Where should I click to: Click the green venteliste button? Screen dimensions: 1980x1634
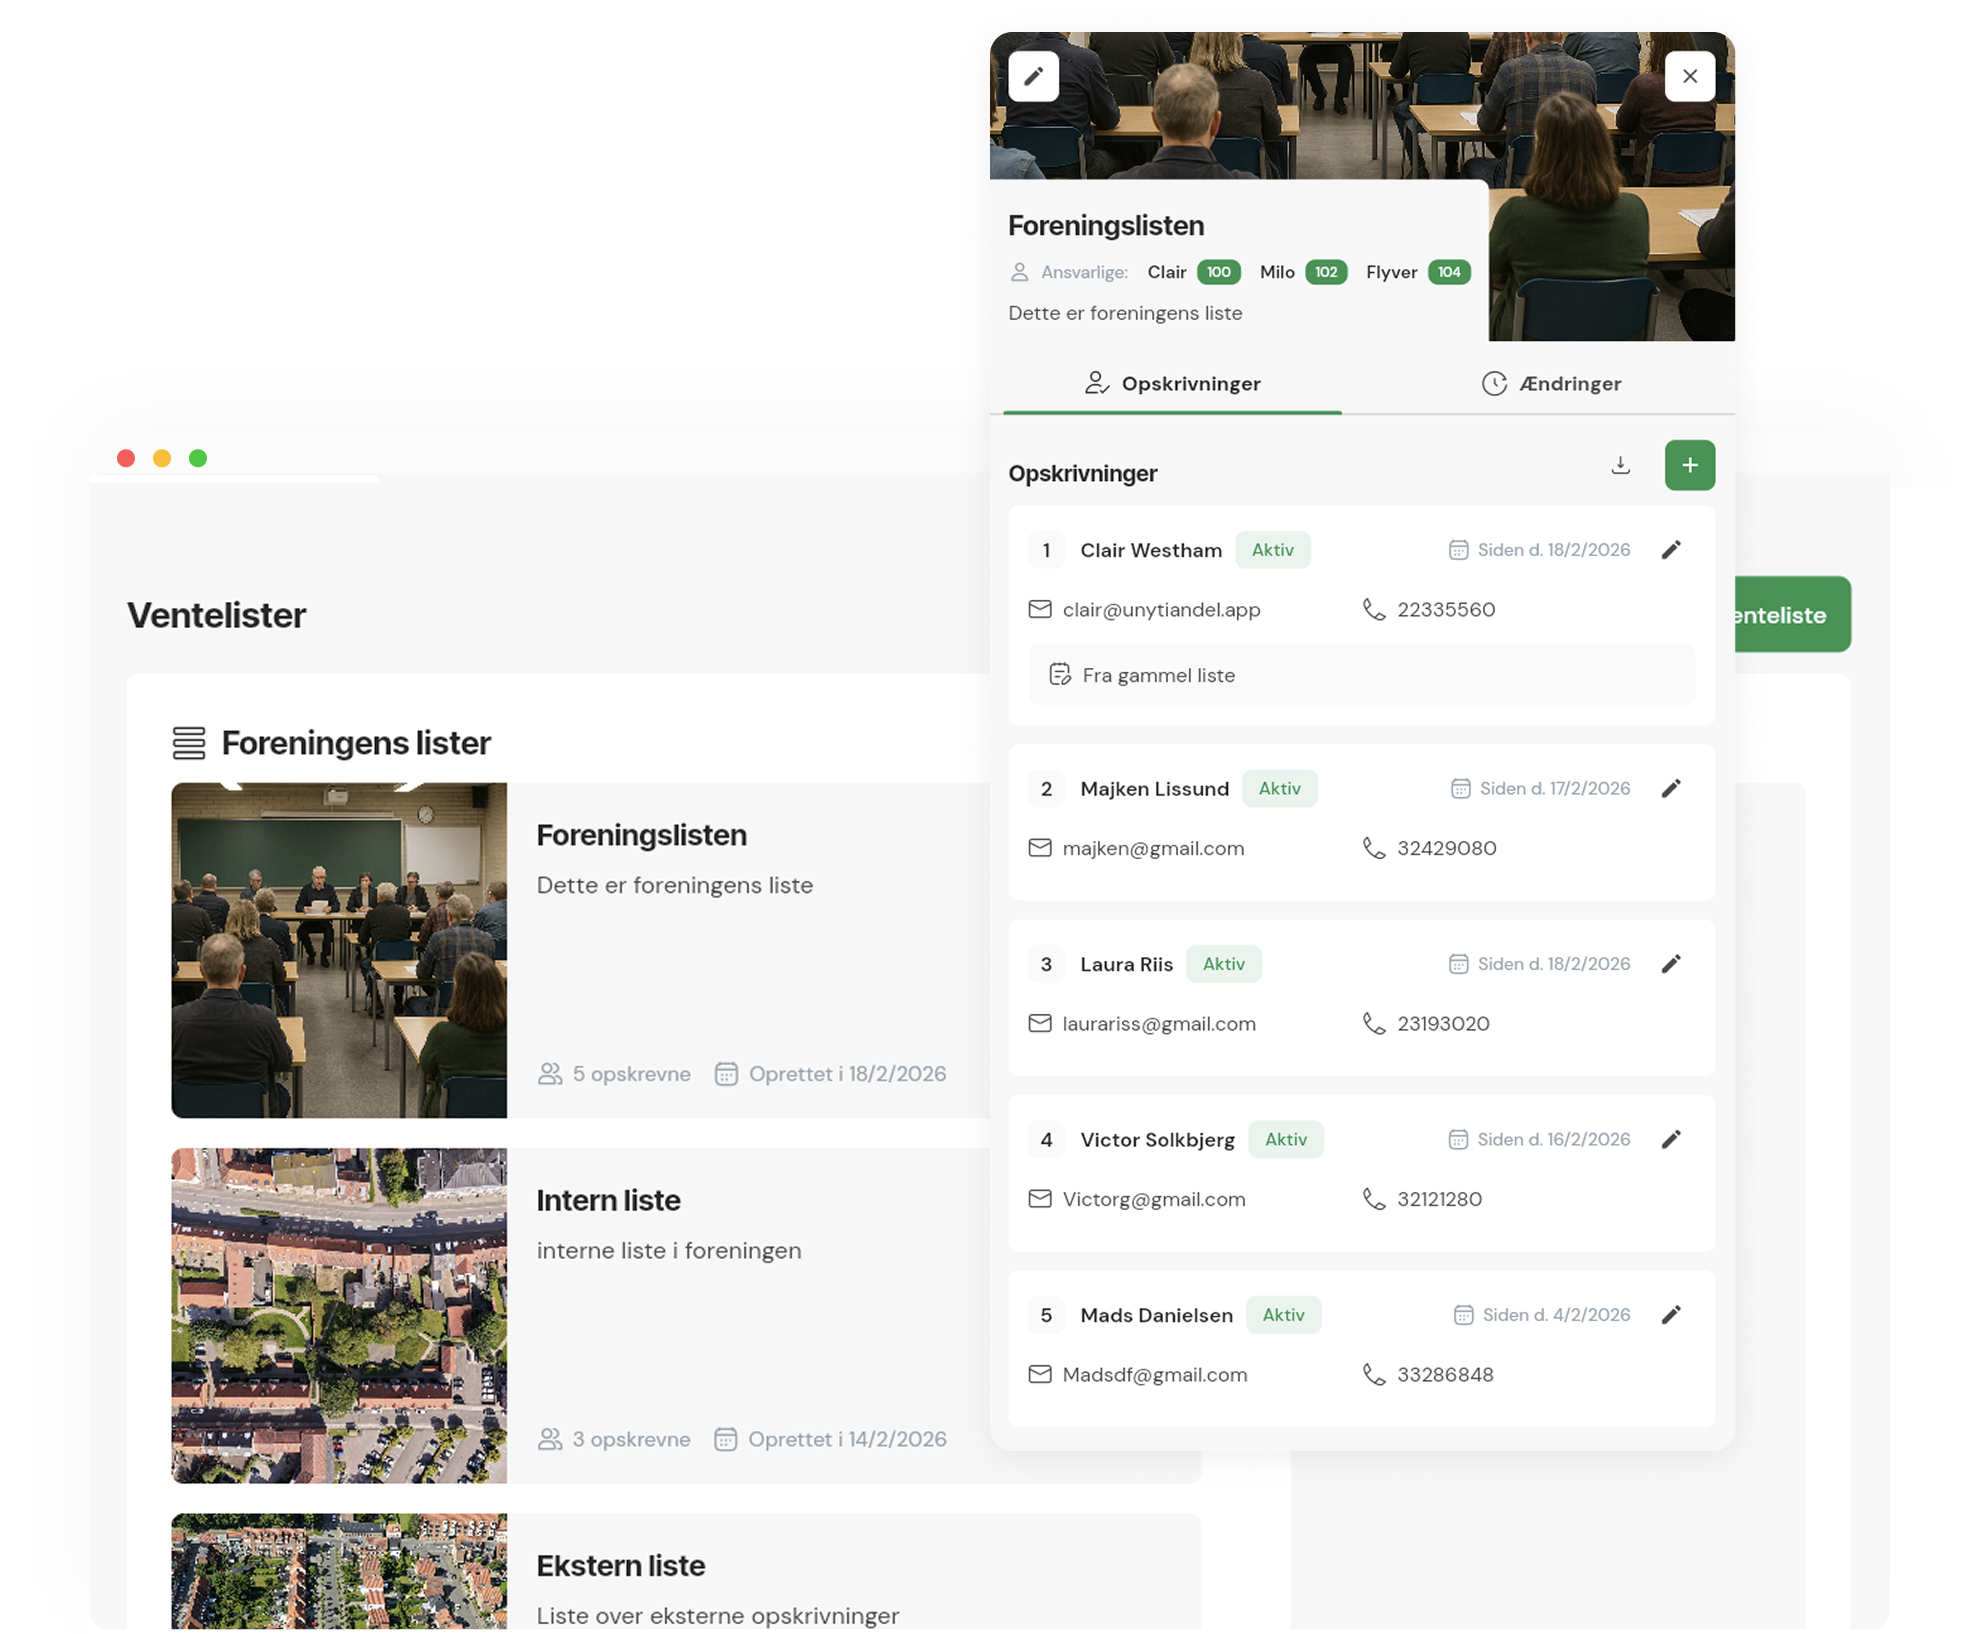tap(1790, 615)
